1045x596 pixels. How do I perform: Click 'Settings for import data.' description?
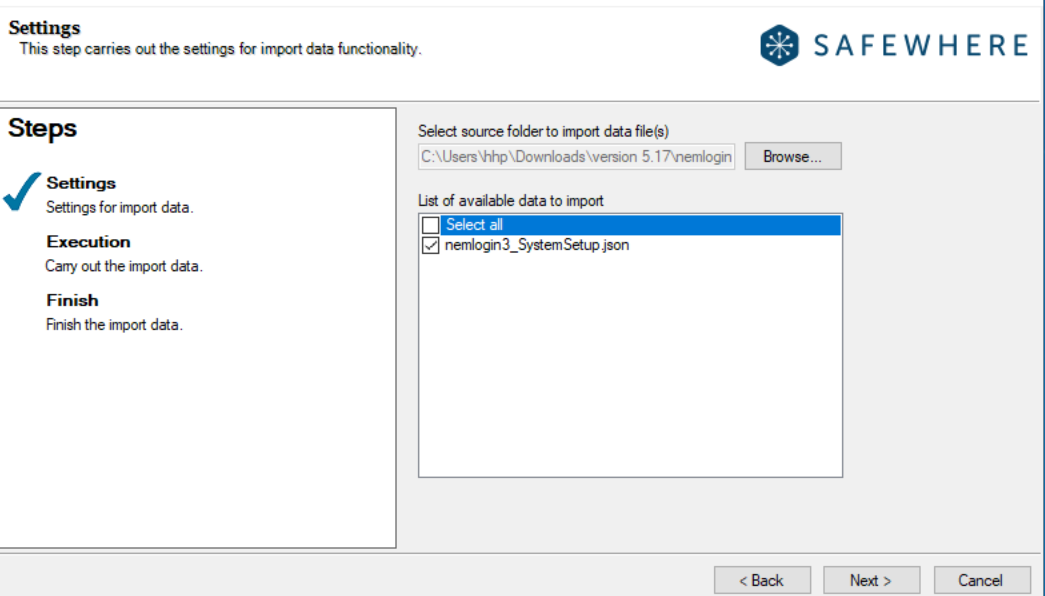pyautogui.click(x=119, y=207)
